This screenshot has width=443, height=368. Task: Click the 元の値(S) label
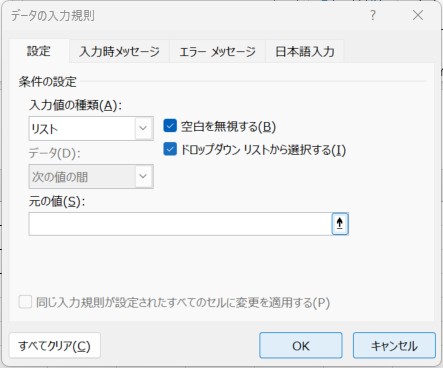click(57, 201)
